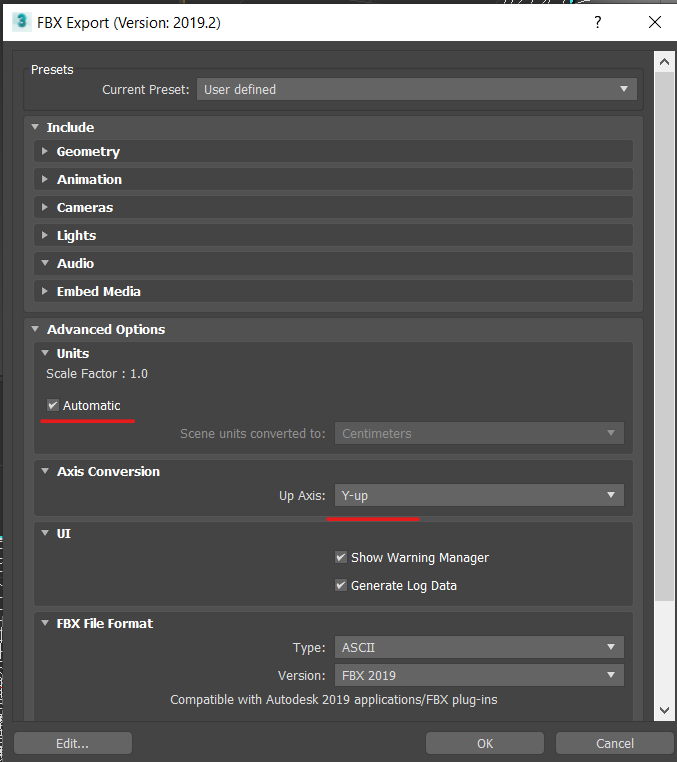Image resolution: width=677 pixels, height=762 pixels.
Task: Expand the Cameras rollout
Action: click(85, 208)
